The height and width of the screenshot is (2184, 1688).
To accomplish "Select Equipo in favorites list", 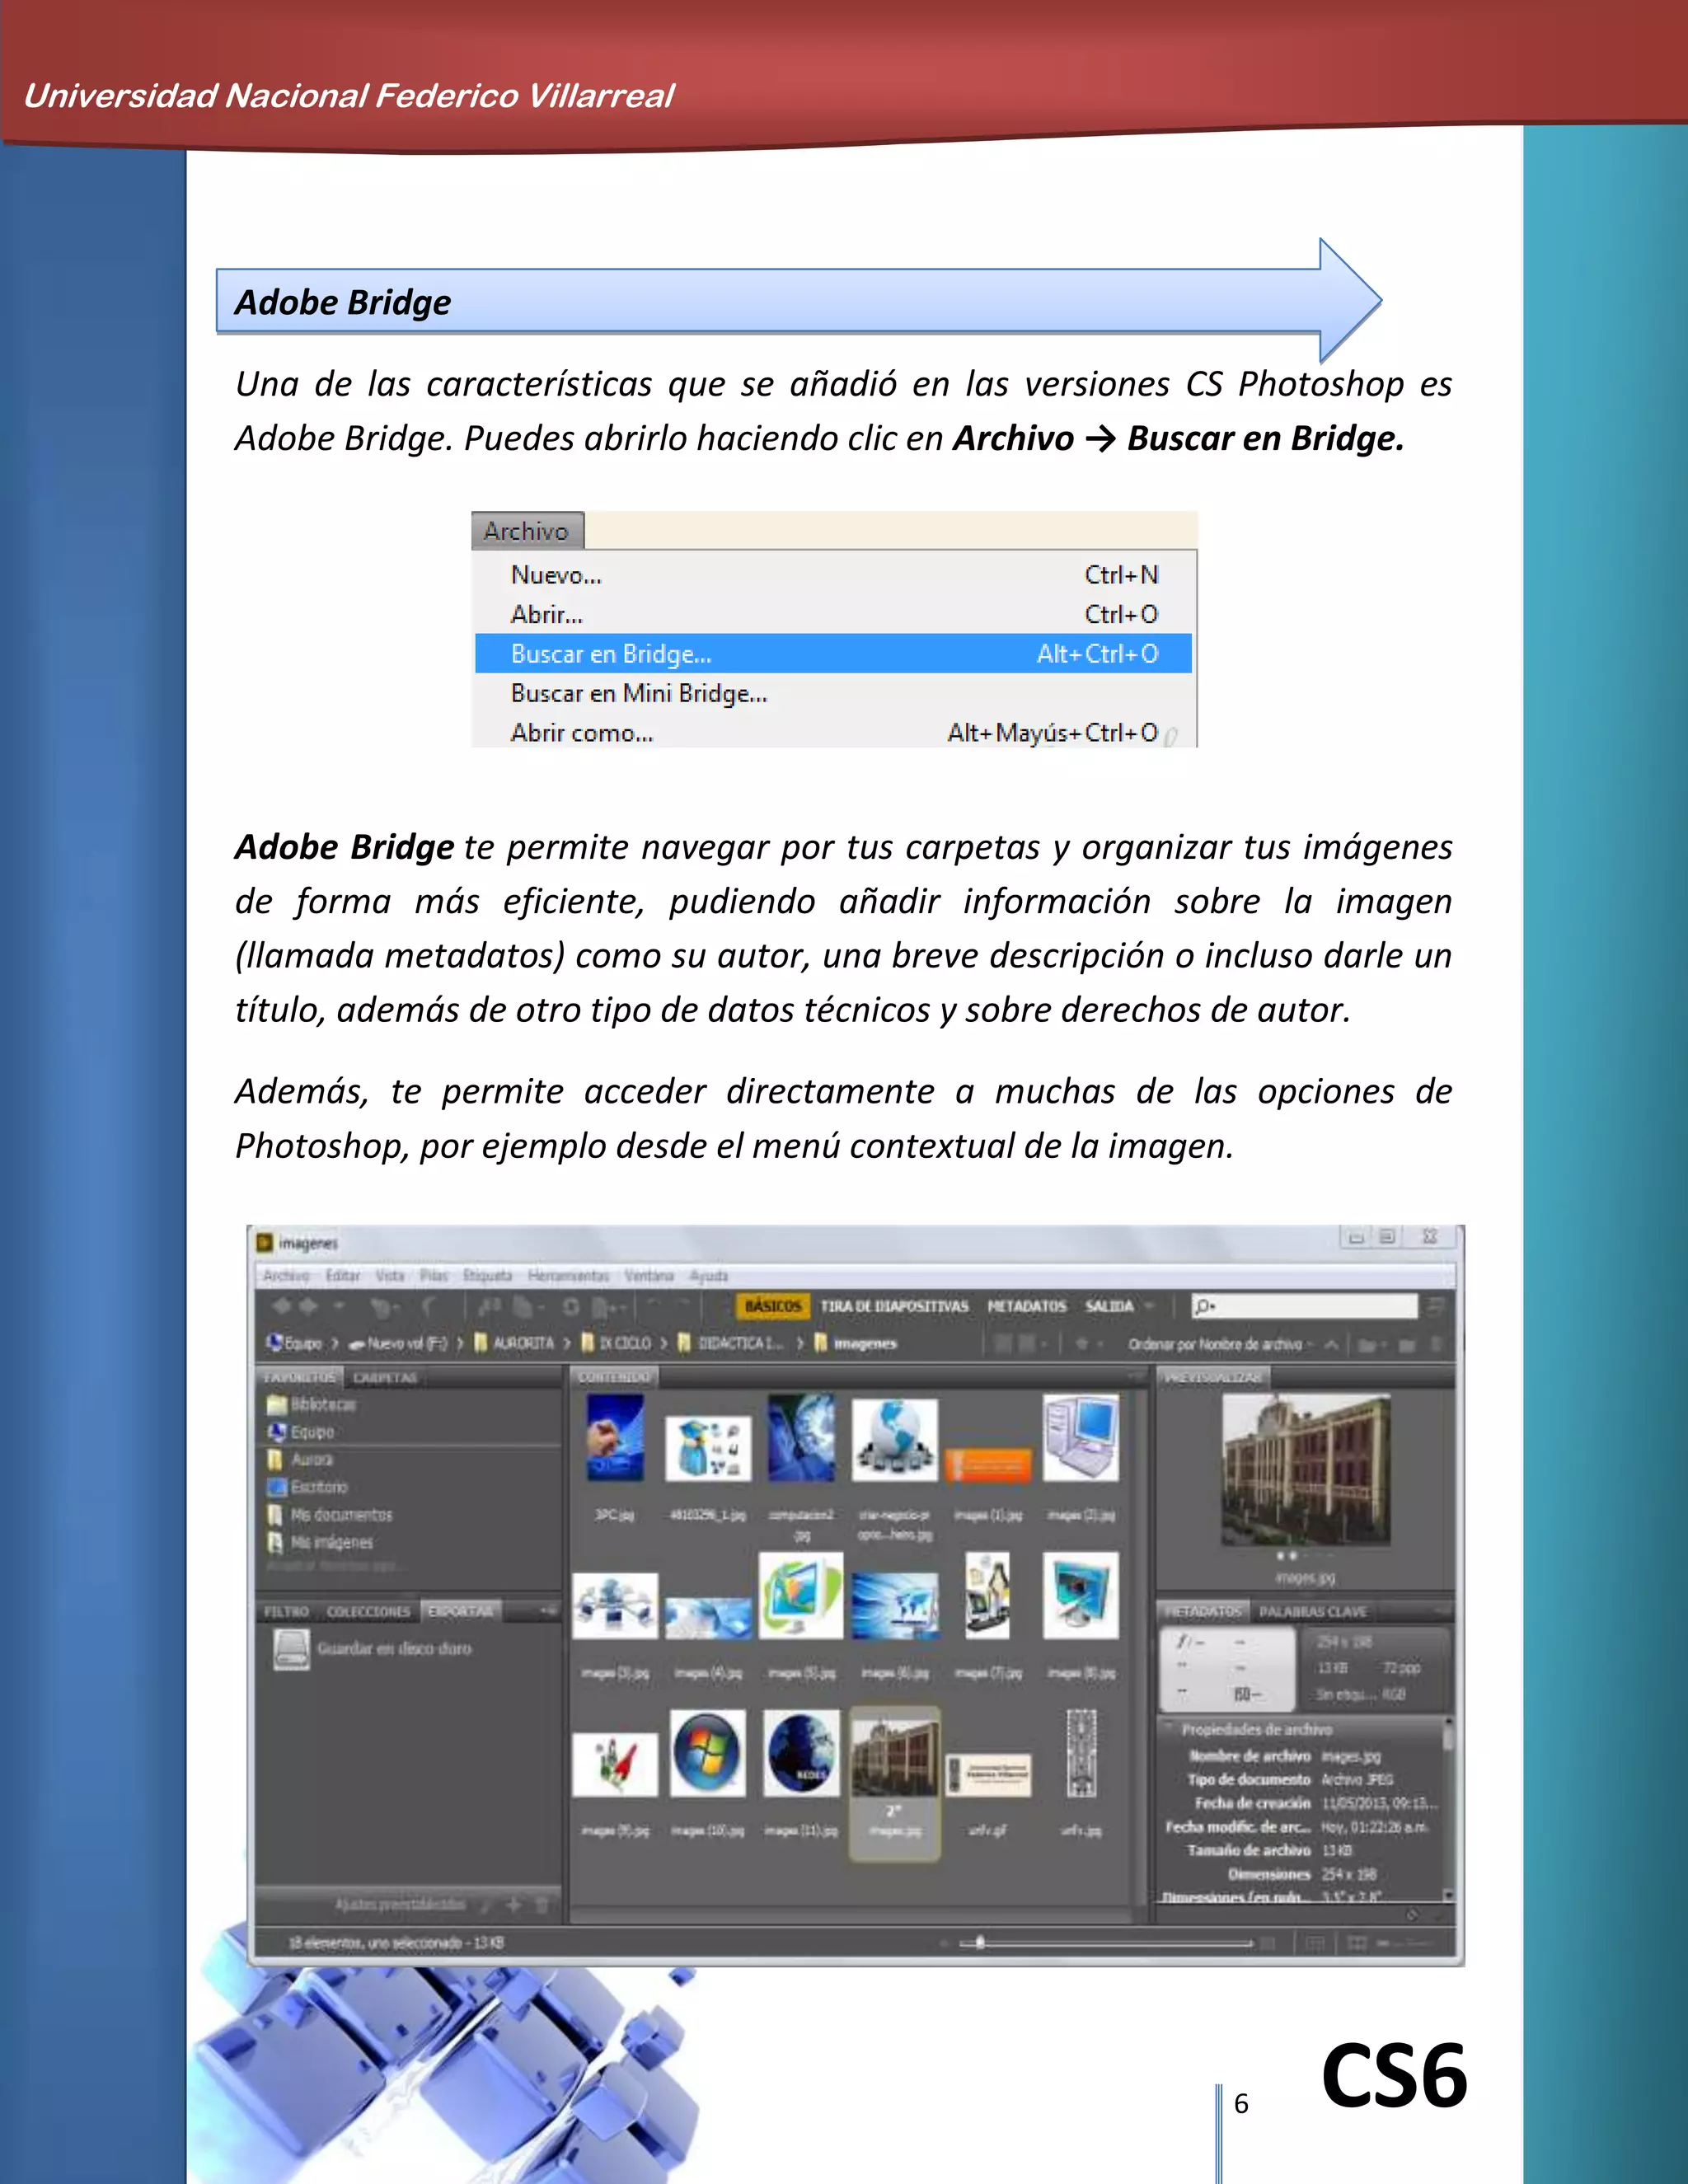I will (x=300, y=1432).
